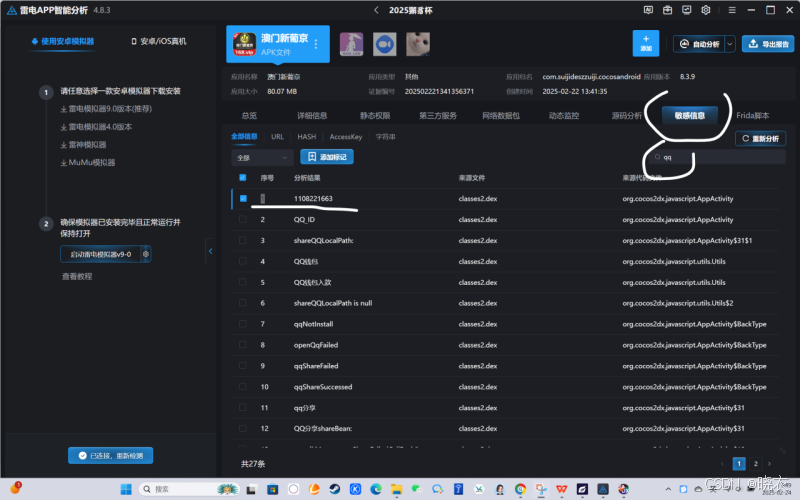Start 自动分析 automatic analysis
Viewport: 801px width, 500px height.
click(699, 44)
